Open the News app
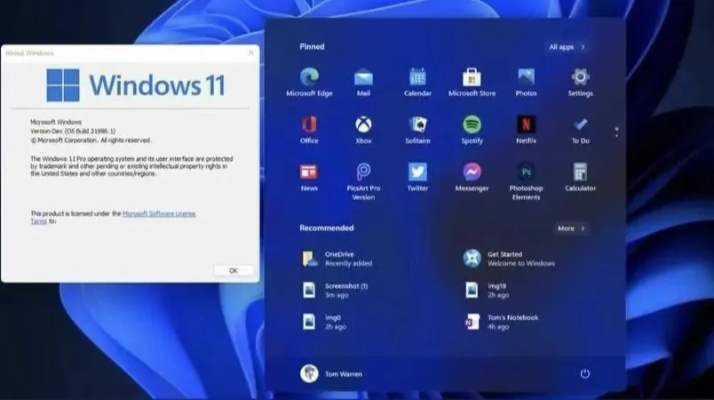 click(309, 178)
